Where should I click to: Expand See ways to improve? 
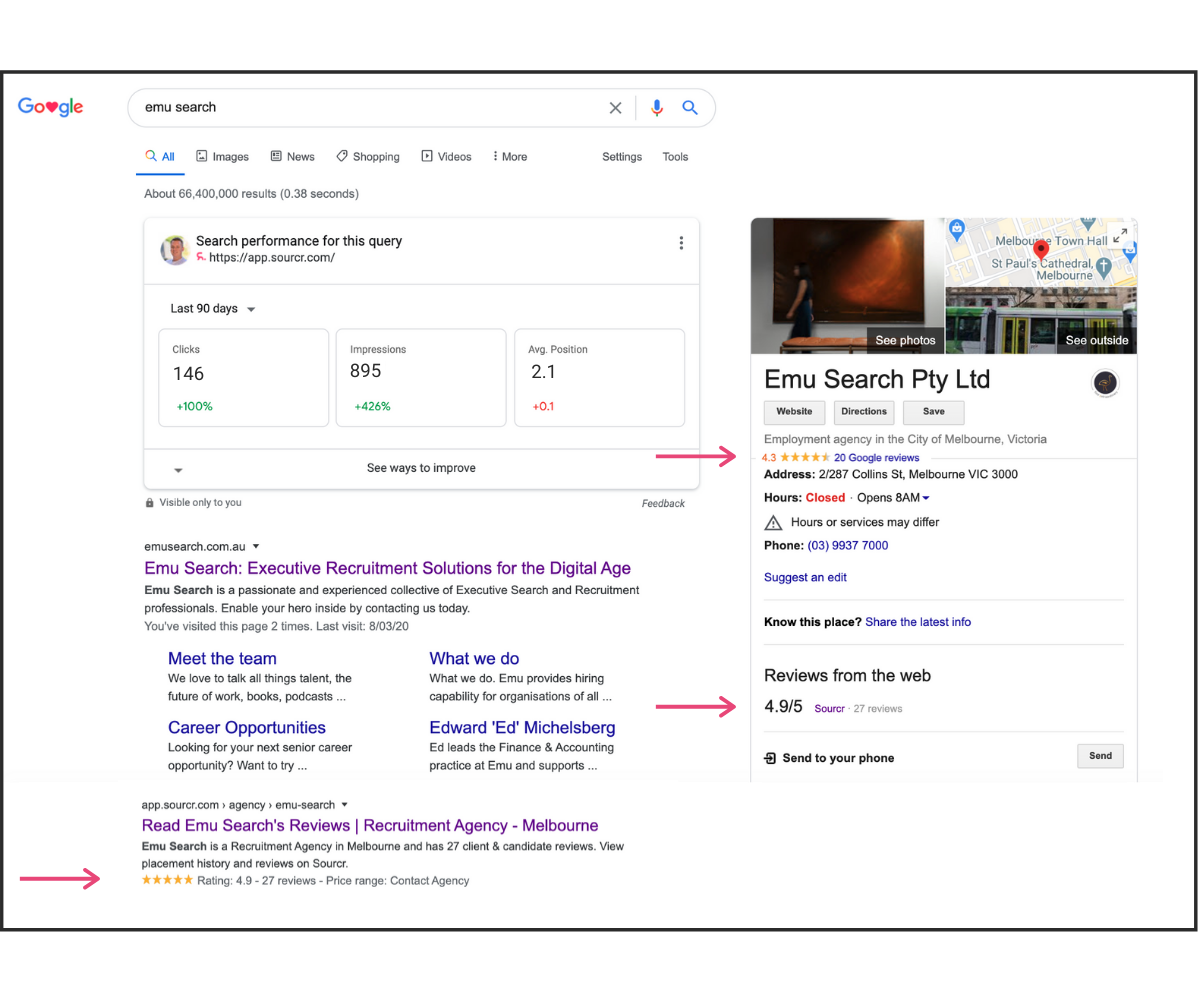421,468
